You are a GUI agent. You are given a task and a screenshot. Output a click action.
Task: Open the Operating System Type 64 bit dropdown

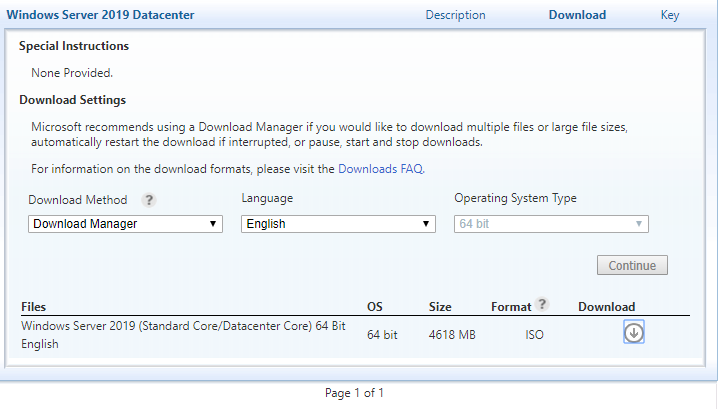551,224
